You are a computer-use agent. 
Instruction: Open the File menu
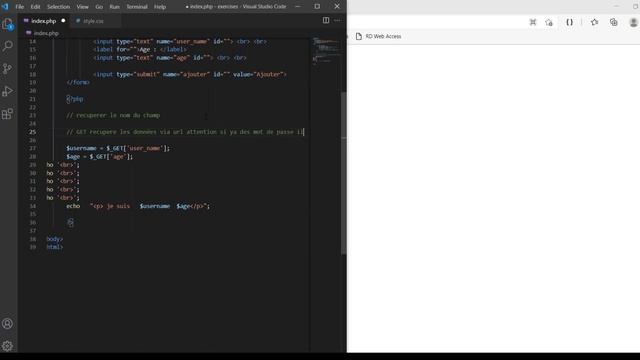coord(20,7)
